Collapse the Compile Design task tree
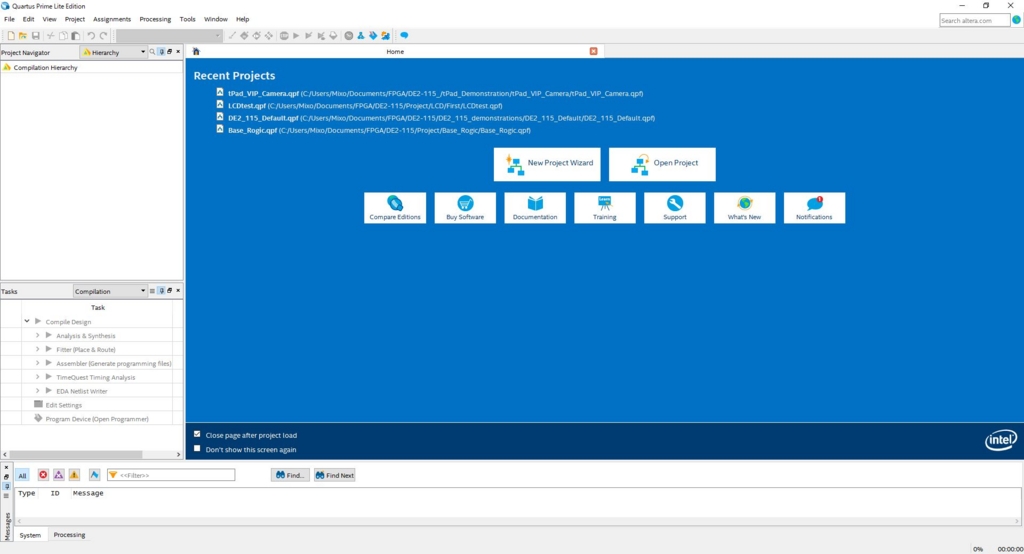Screen dimensions: 1024x554 (27, 321)
